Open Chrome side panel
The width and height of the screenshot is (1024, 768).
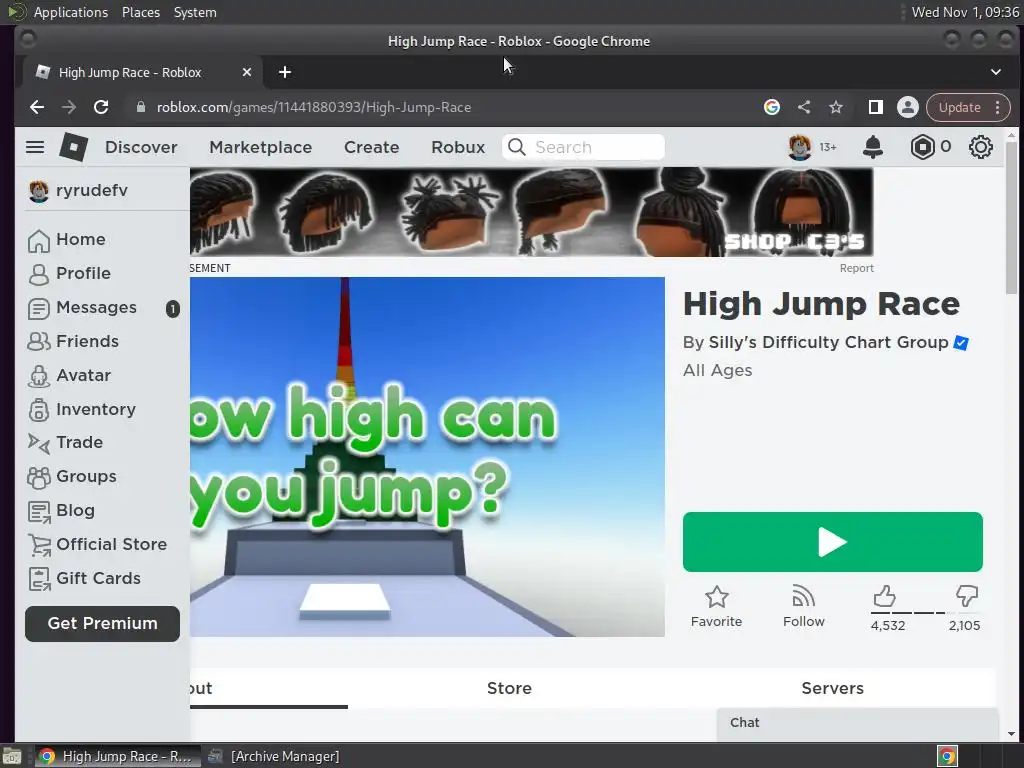(875, 107)
